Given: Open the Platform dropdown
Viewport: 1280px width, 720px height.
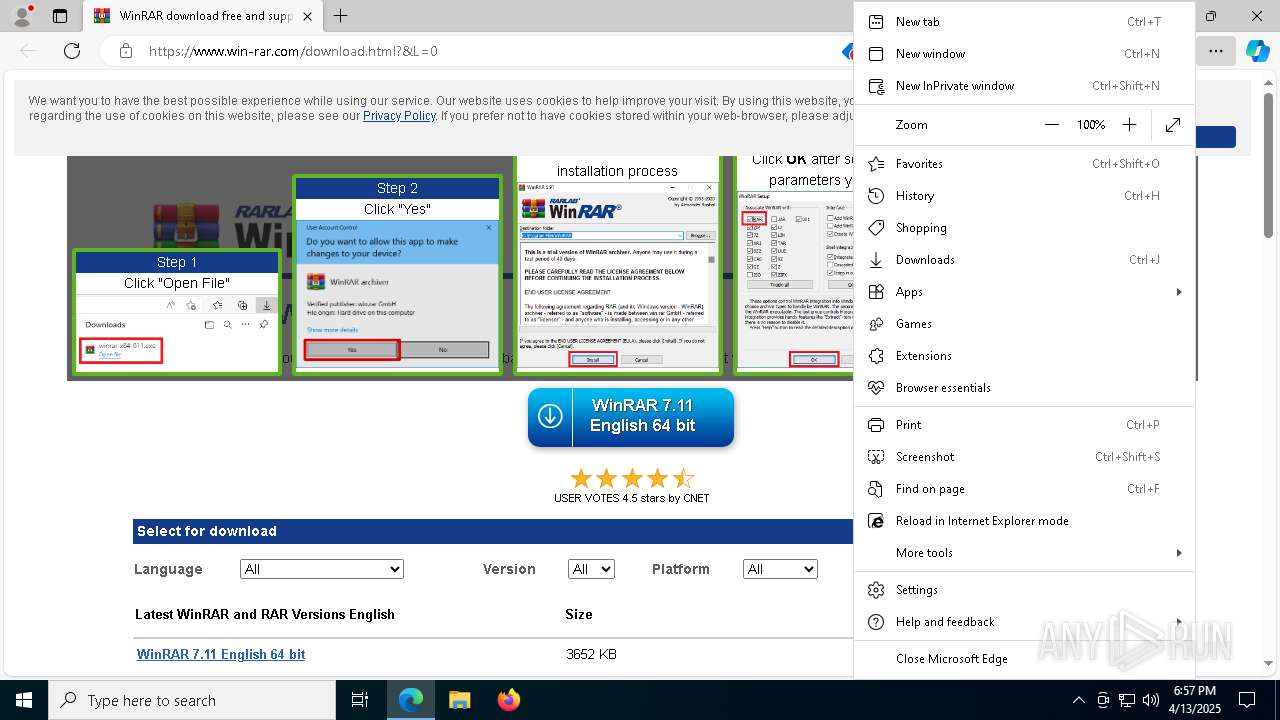Looking at the screenshot, I should point(780,569).
